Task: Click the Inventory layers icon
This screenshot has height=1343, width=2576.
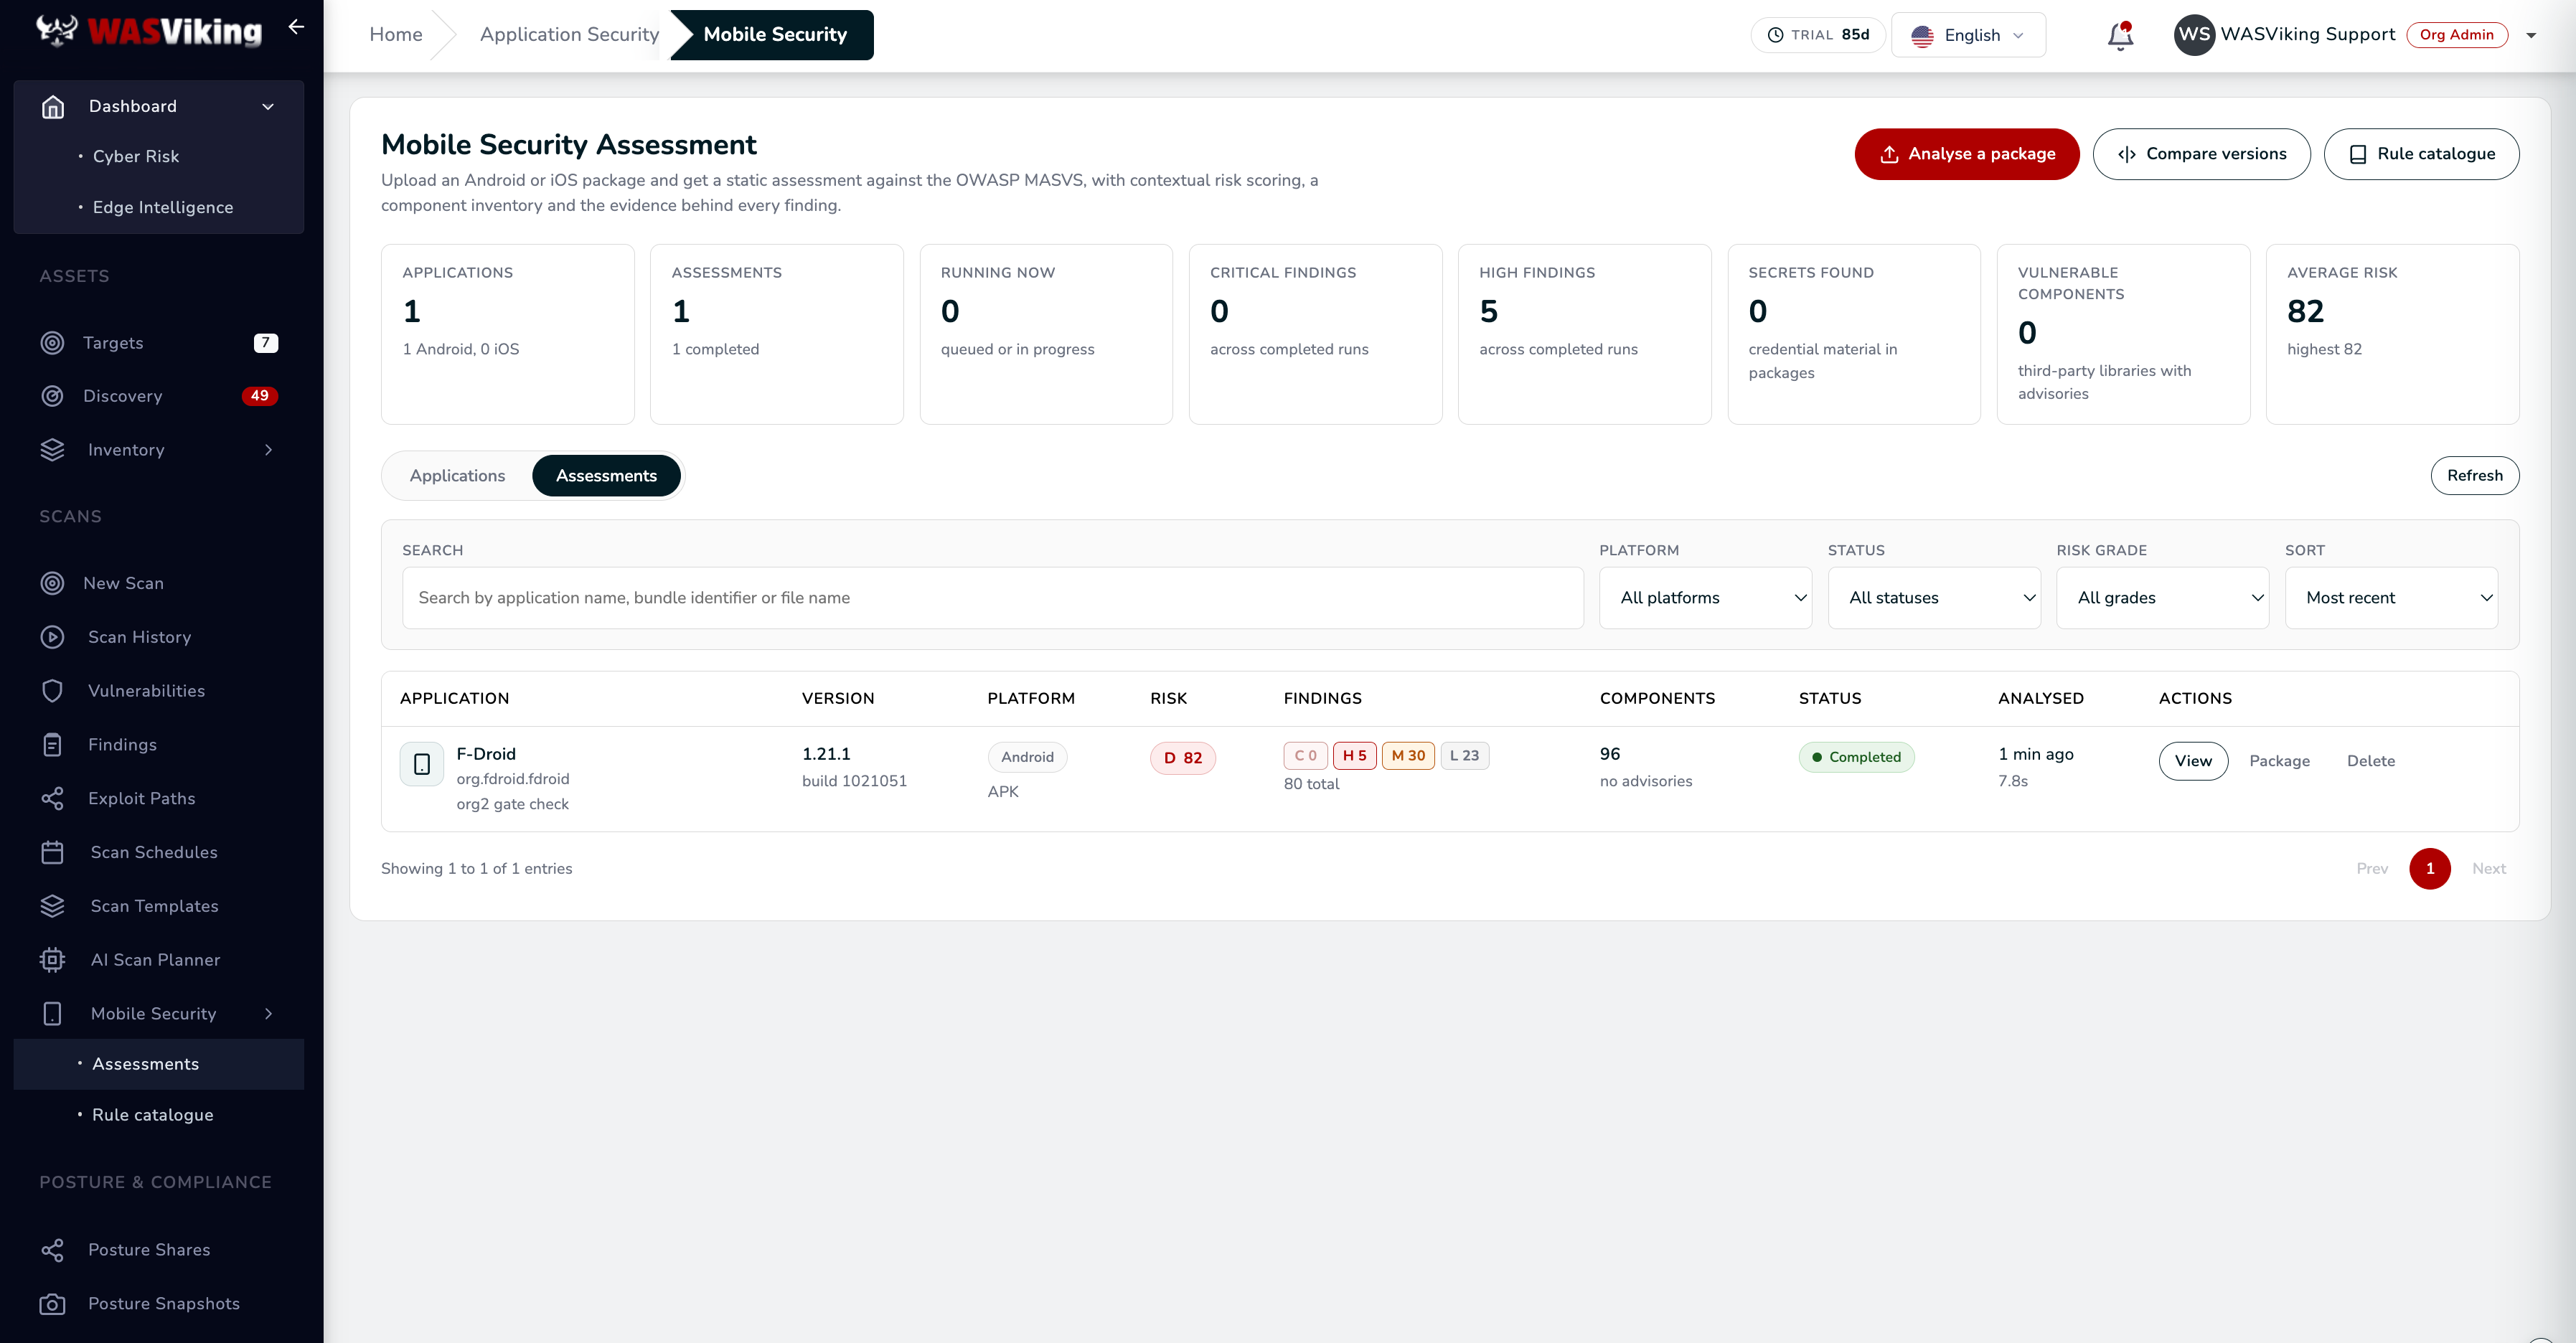Action: pos(52,450)
